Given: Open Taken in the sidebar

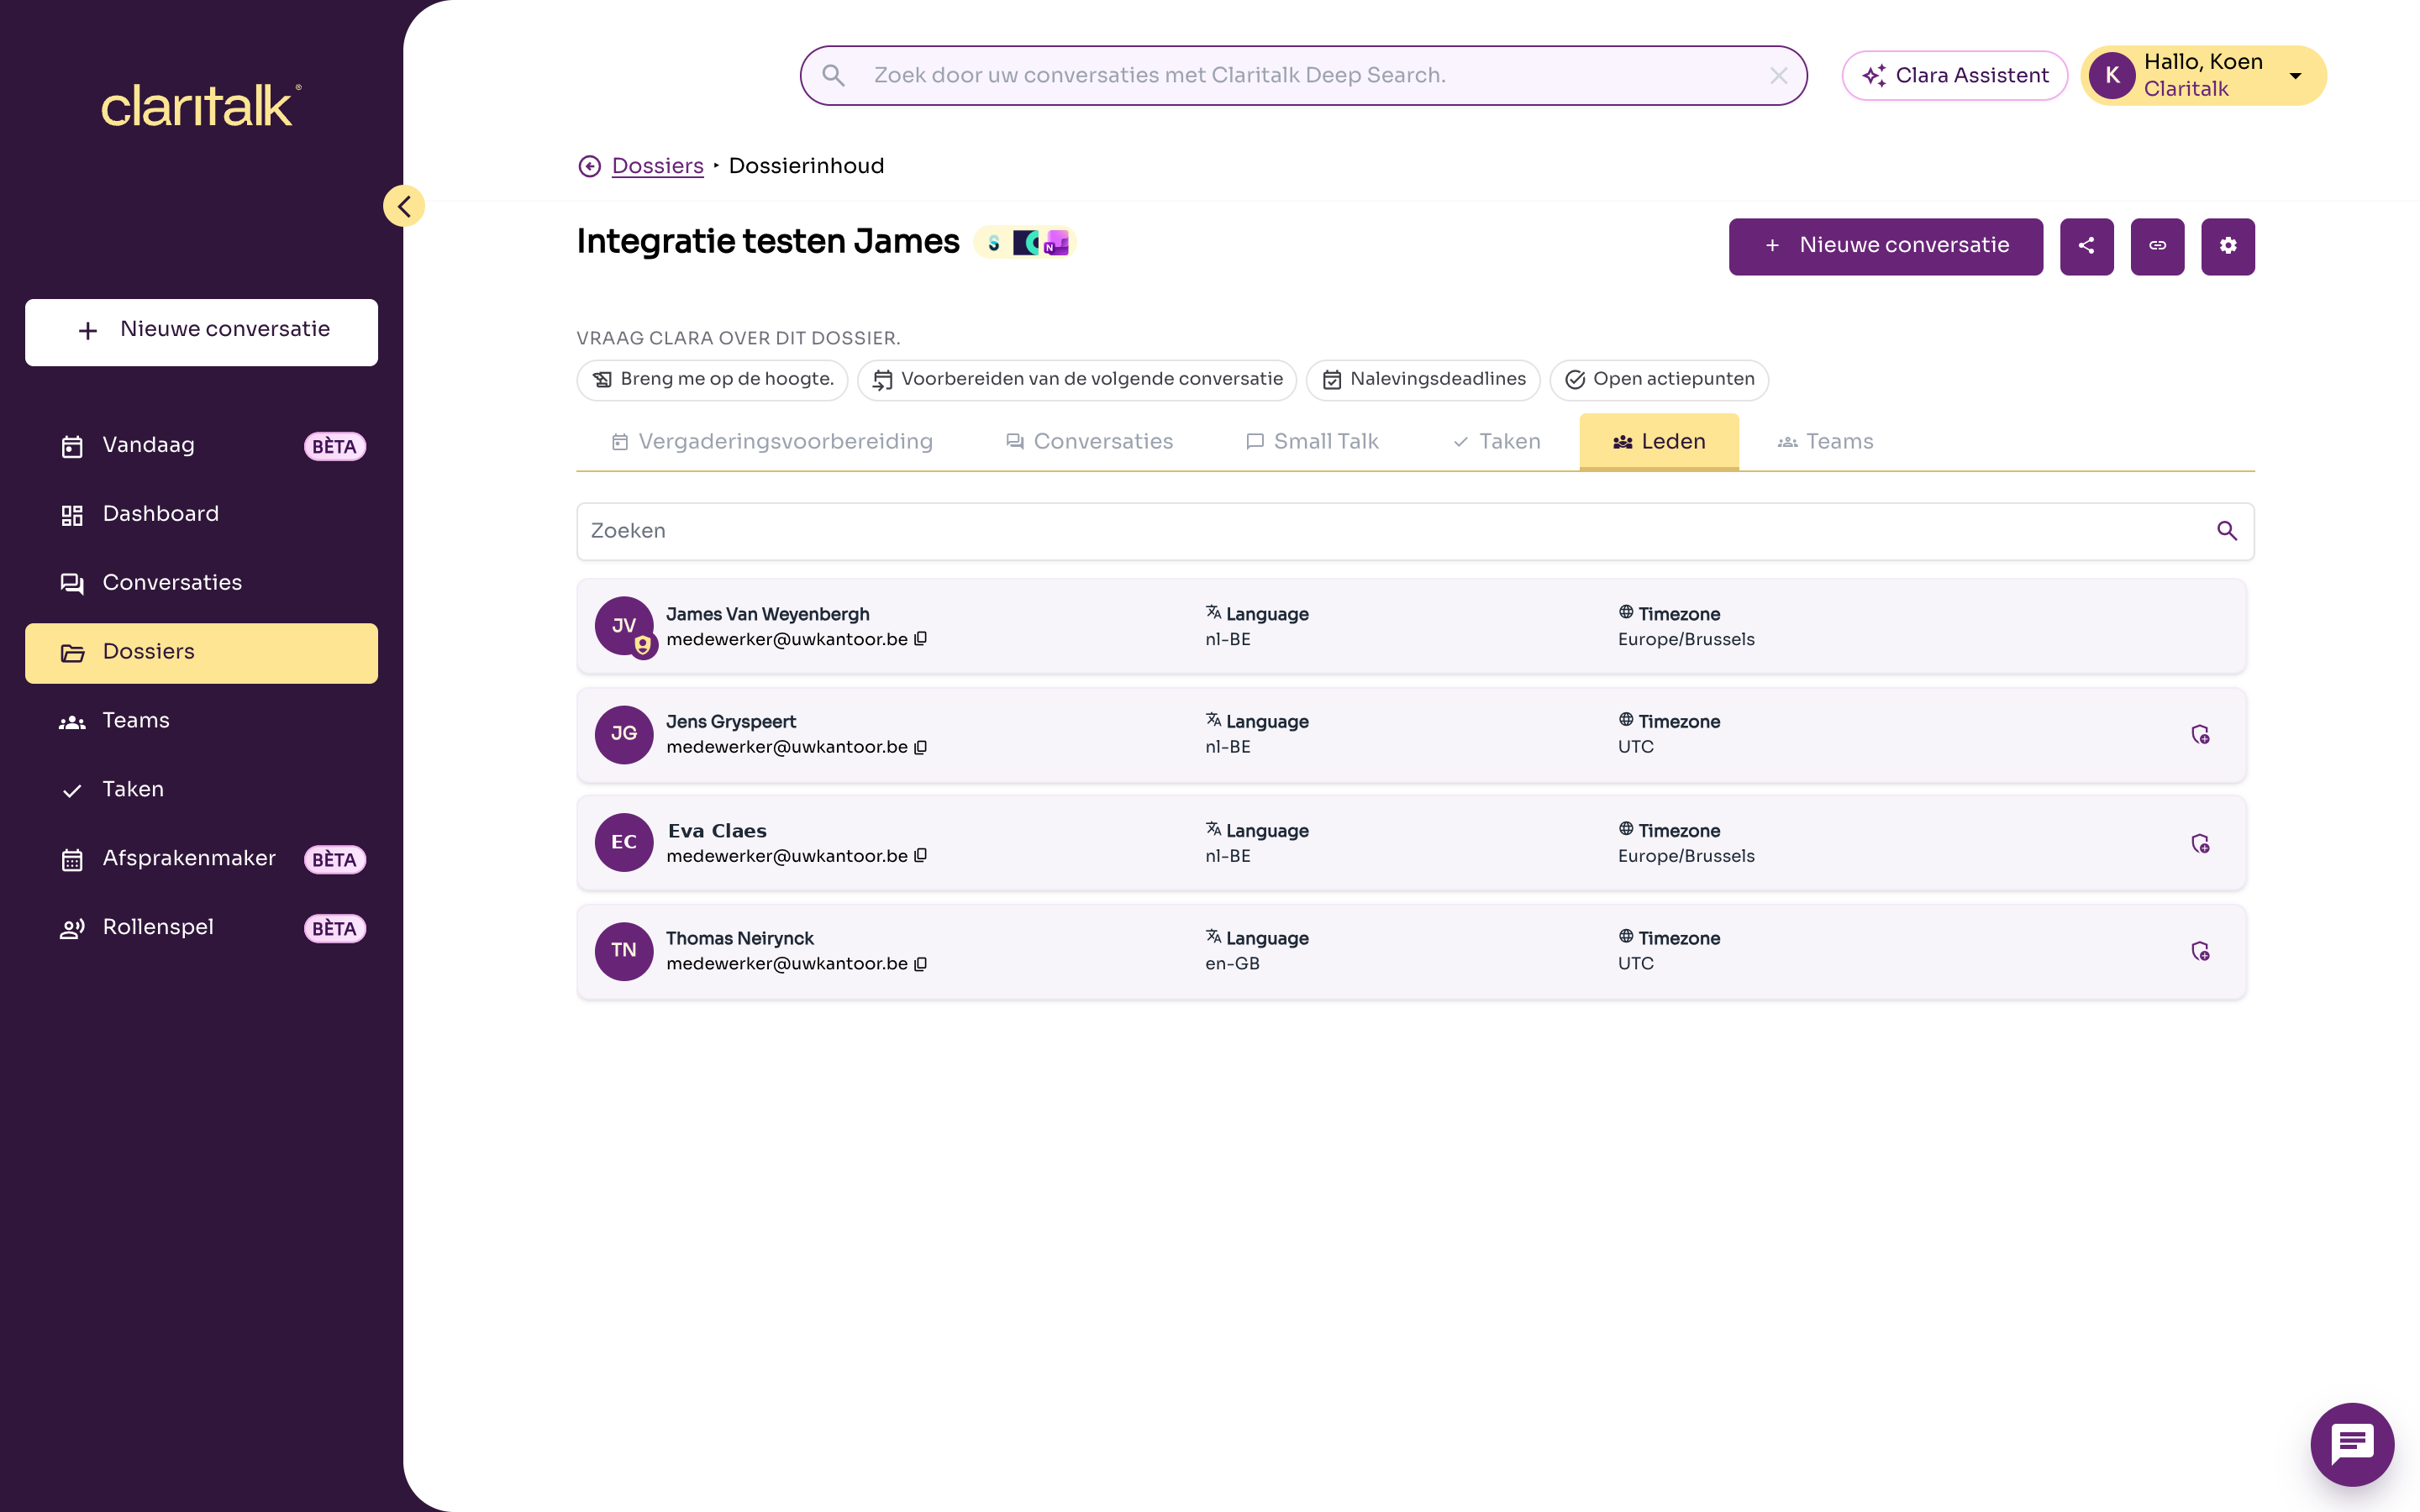Looking at the screenshot, I should [x=202, y=790].
